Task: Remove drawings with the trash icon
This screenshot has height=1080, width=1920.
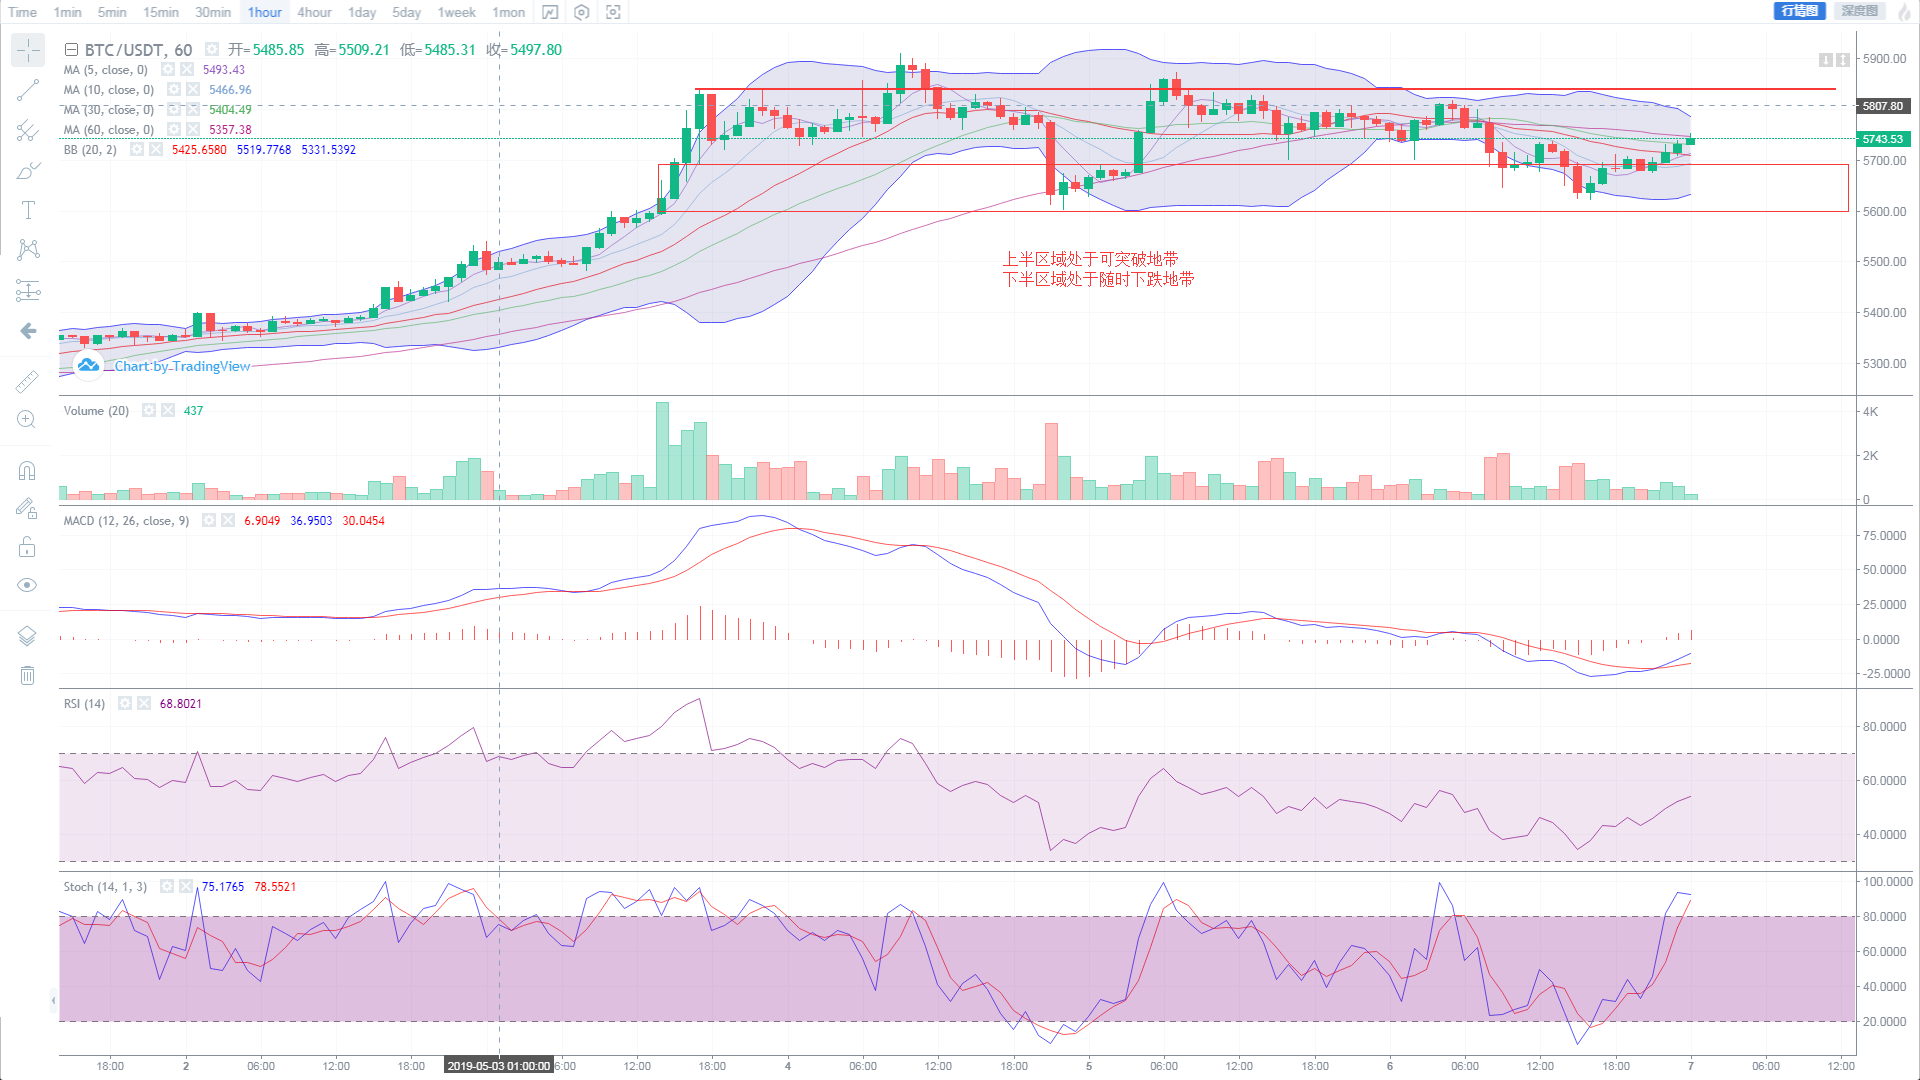Action: click(27, 675)
